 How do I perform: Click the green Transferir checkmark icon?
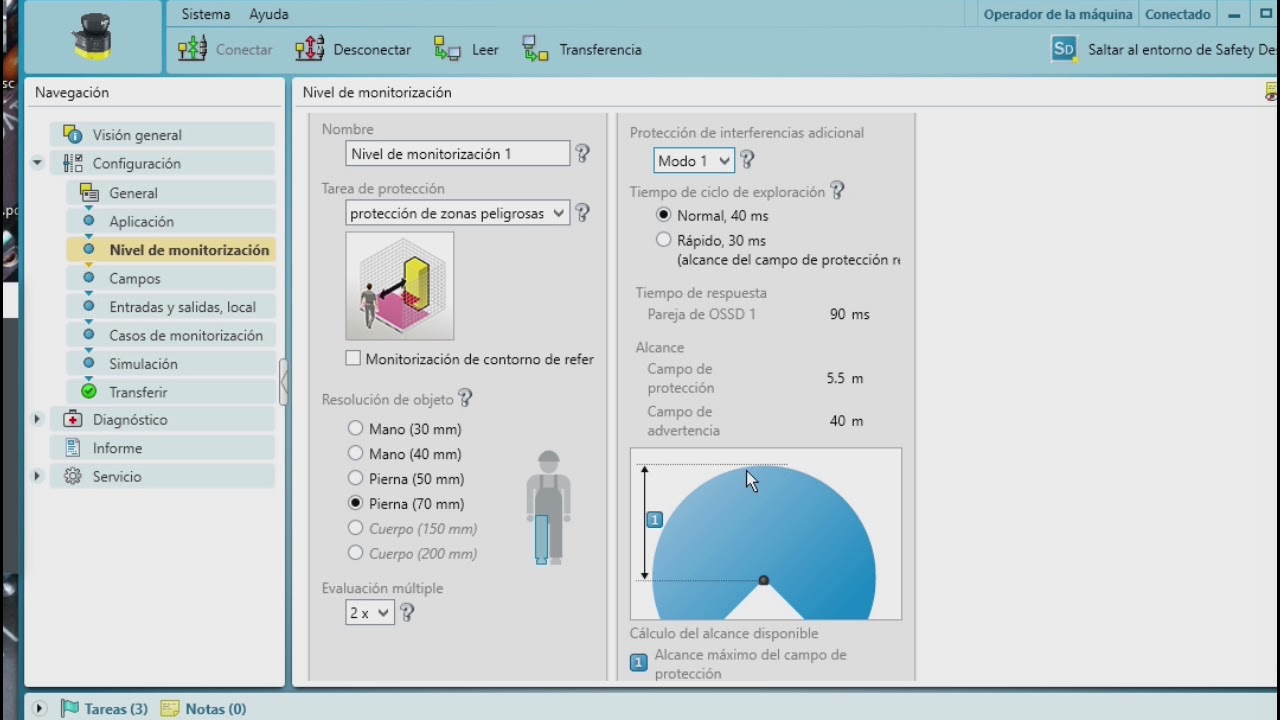click(x=89, y=392)
